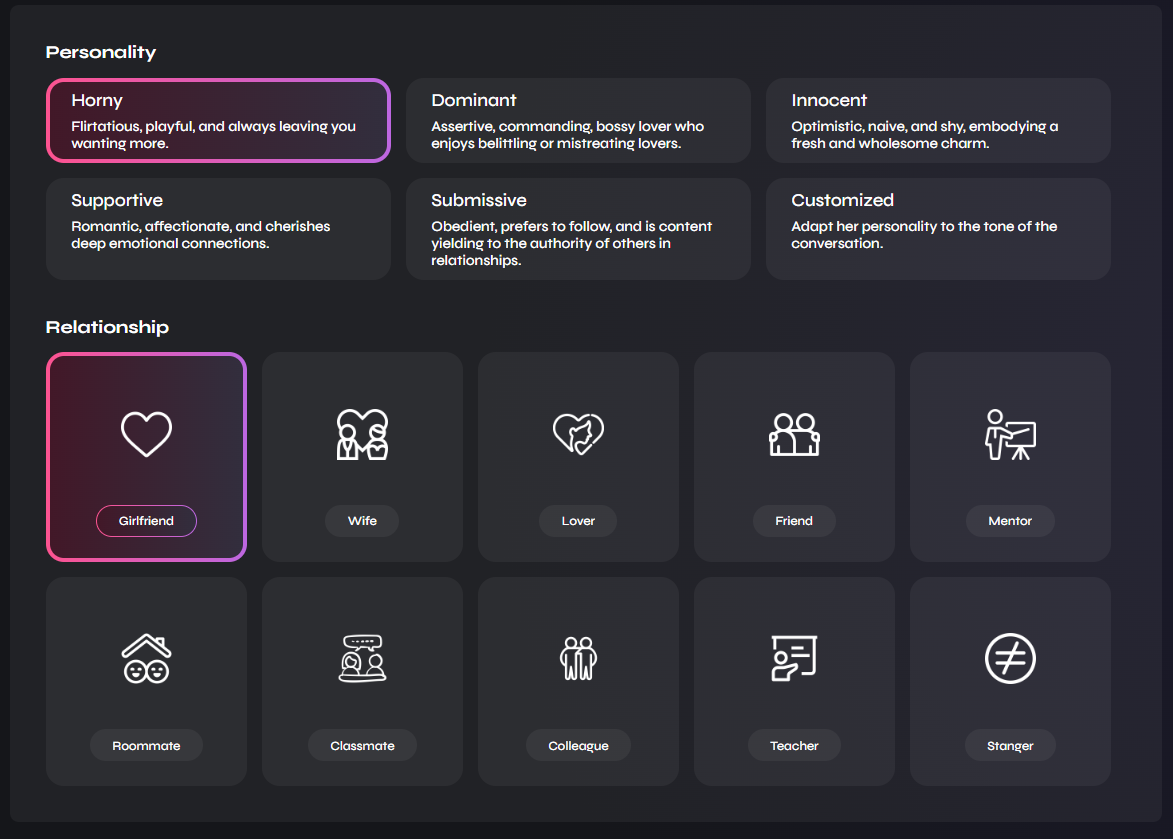Click the Roommate label pill
Image resolution: width=1173 pixels, height=839 pixels.
coord(146,746)
